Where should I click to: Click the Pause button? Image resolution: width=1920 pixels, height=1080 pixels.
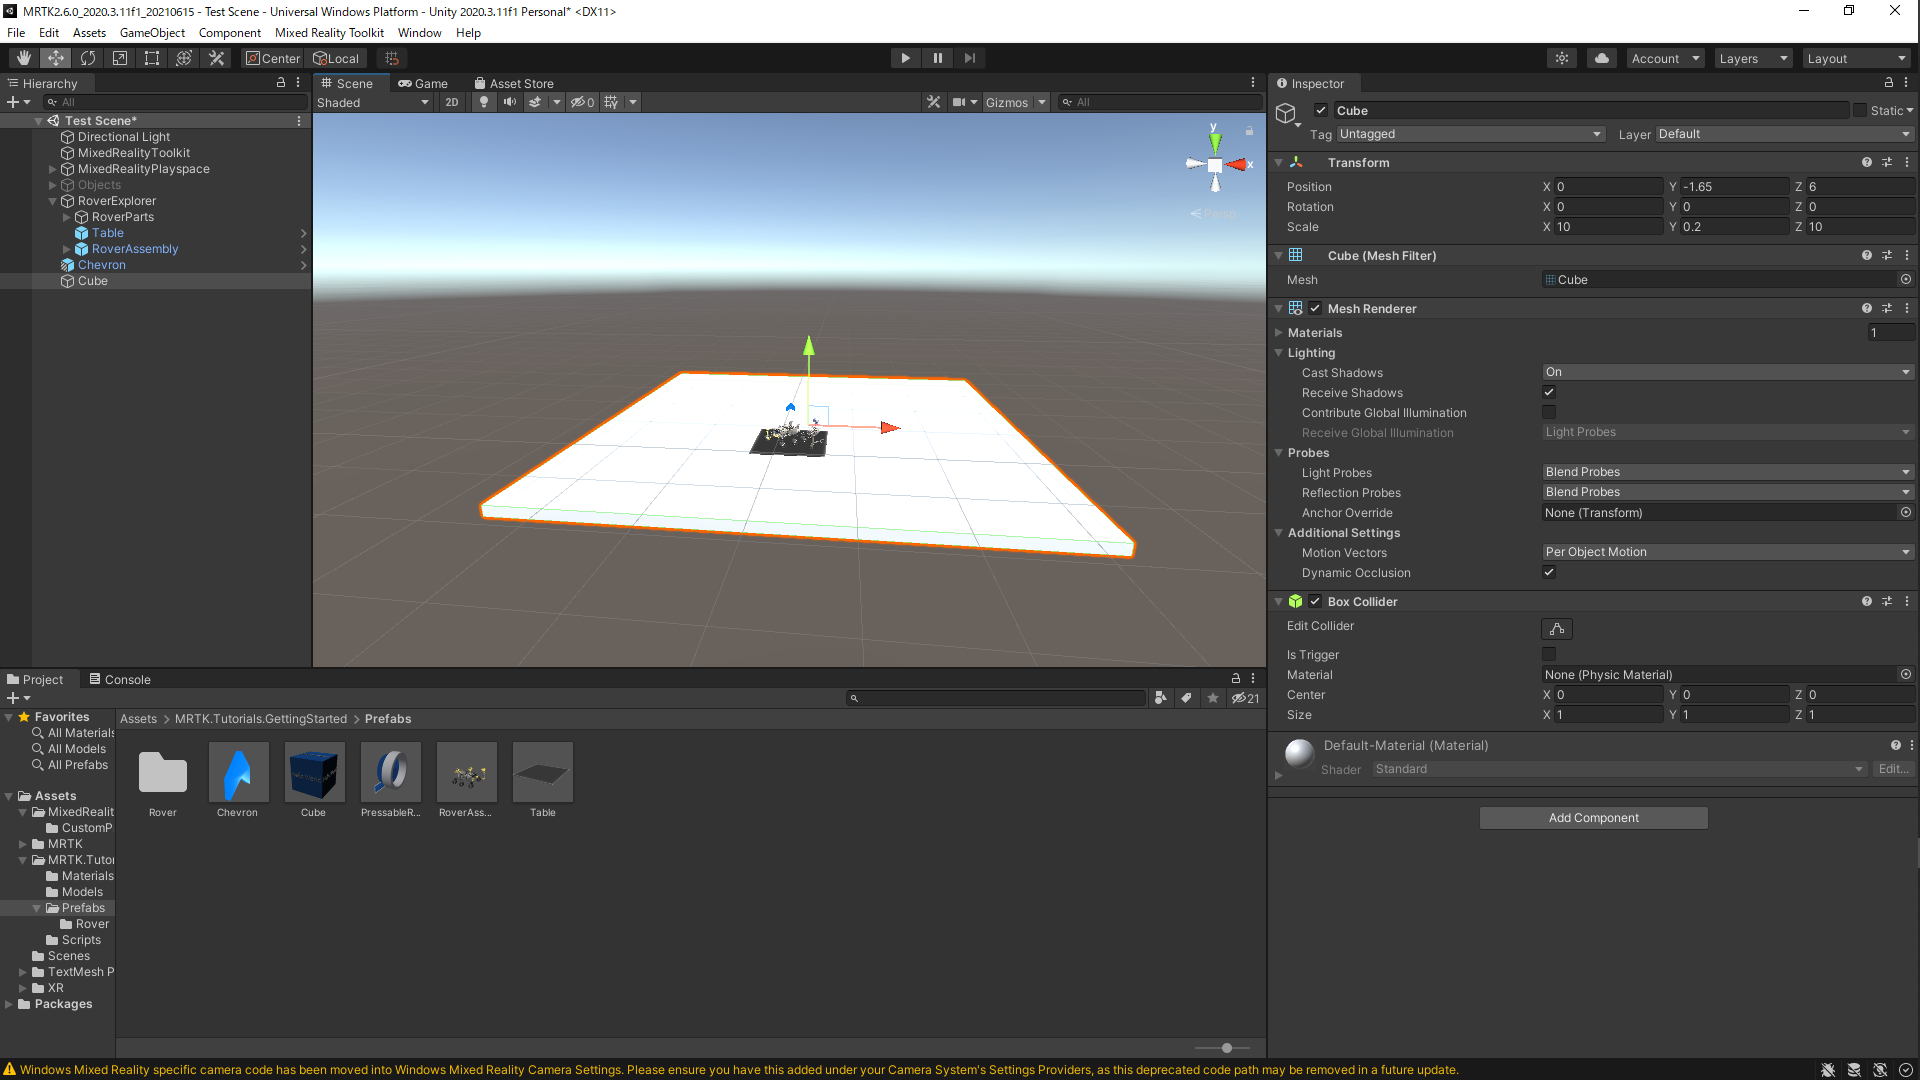937,58
